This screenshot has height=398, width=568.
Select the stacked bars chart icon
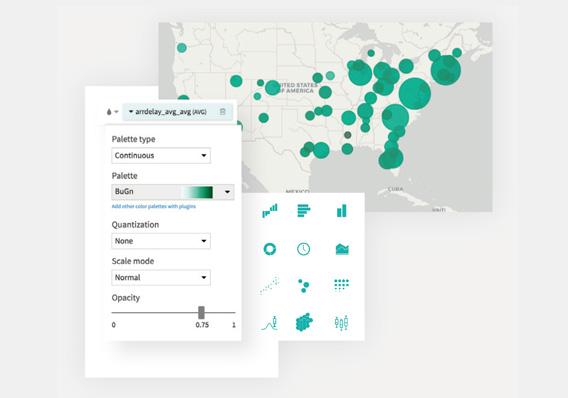270,210
